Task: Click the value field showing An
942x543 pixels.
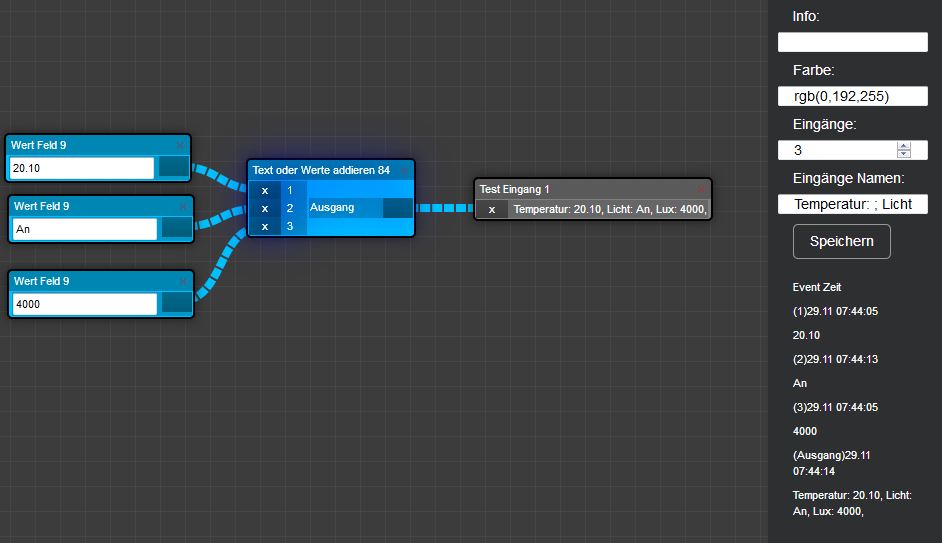Action: click(x=85, y=229)
